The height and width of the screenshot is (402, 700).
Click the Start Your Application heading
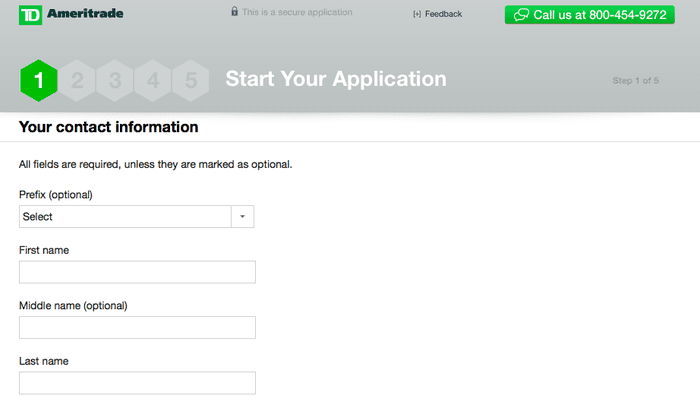click(336, 79)
